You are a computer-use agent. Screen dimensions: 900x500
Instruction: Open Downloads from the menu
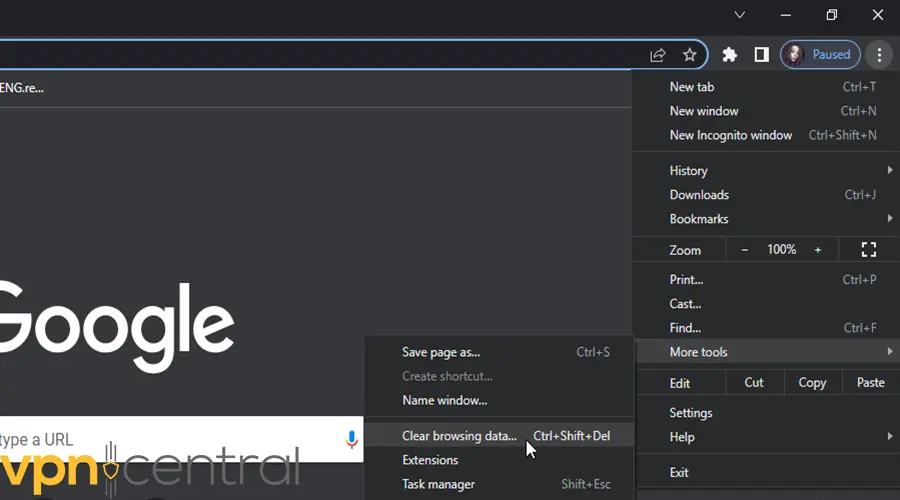click(x=766, y=195)
